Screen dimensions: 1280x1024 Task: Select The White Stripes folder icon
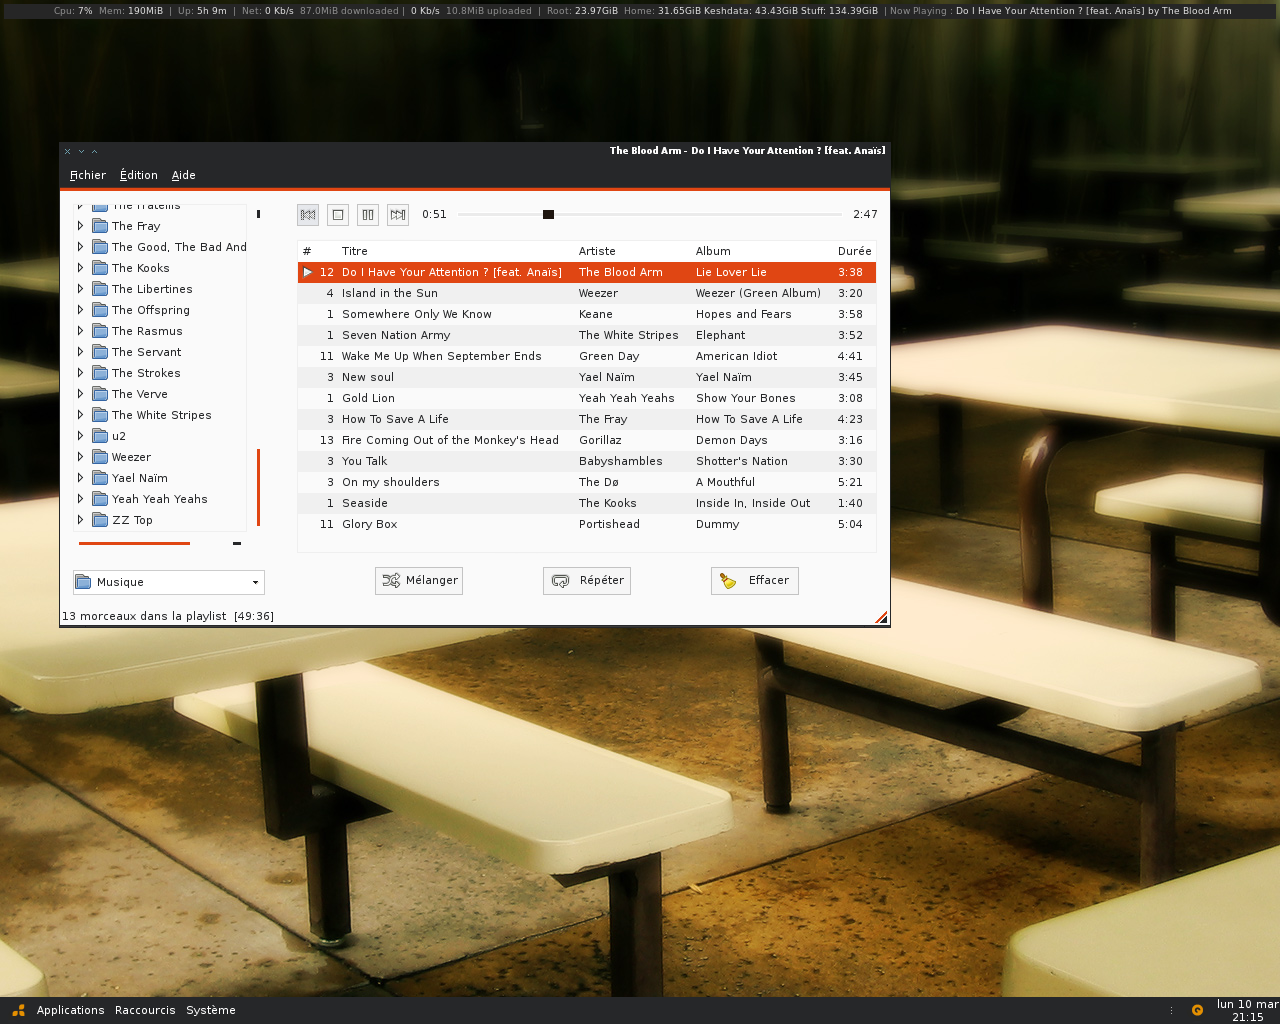[x=100, y=415]
